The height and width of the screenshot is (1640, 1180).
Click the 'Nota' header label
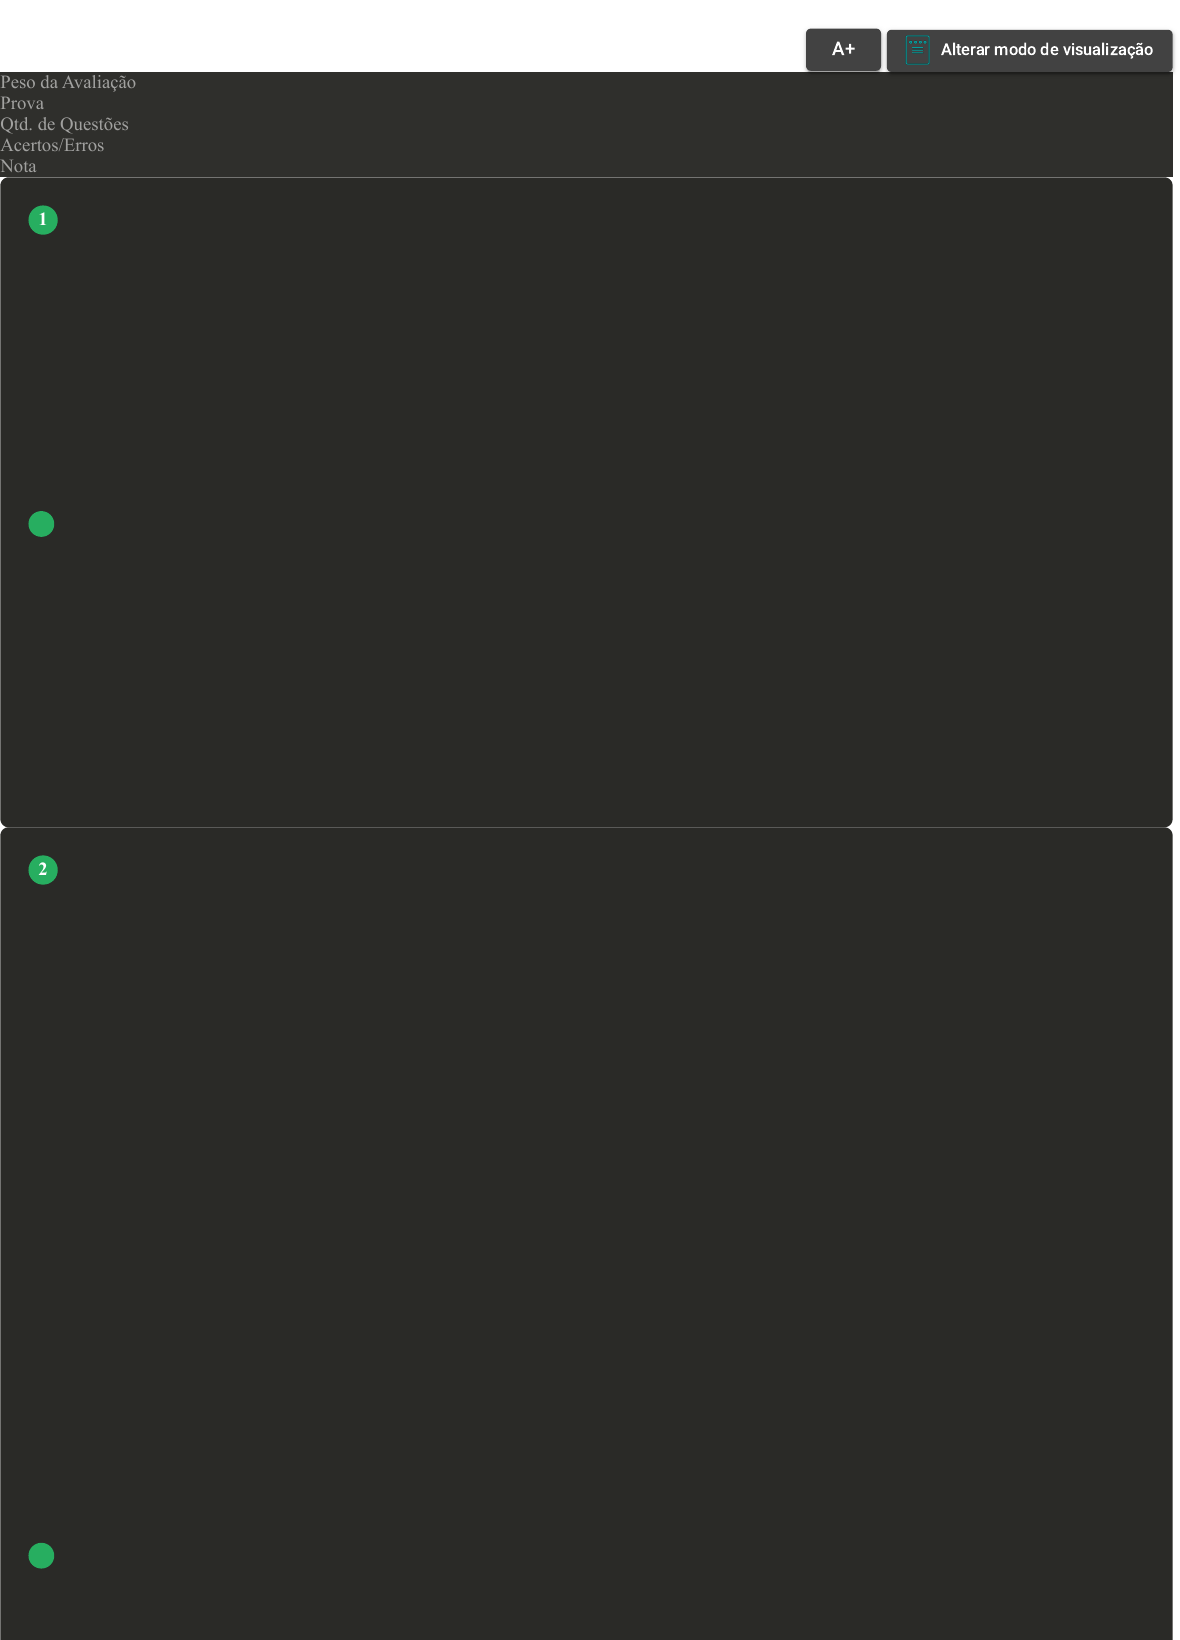click(18, 166)
